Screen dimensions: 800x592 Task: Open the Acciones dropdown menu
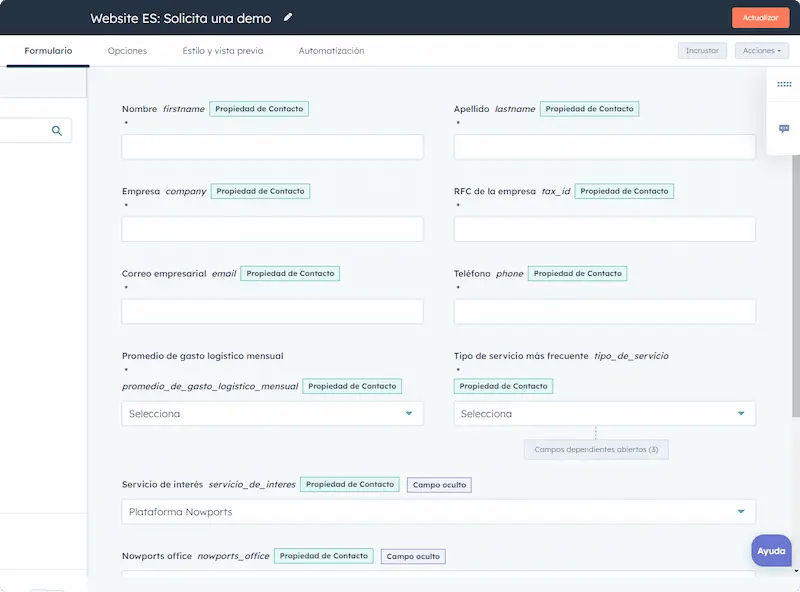tap(761, 51)
